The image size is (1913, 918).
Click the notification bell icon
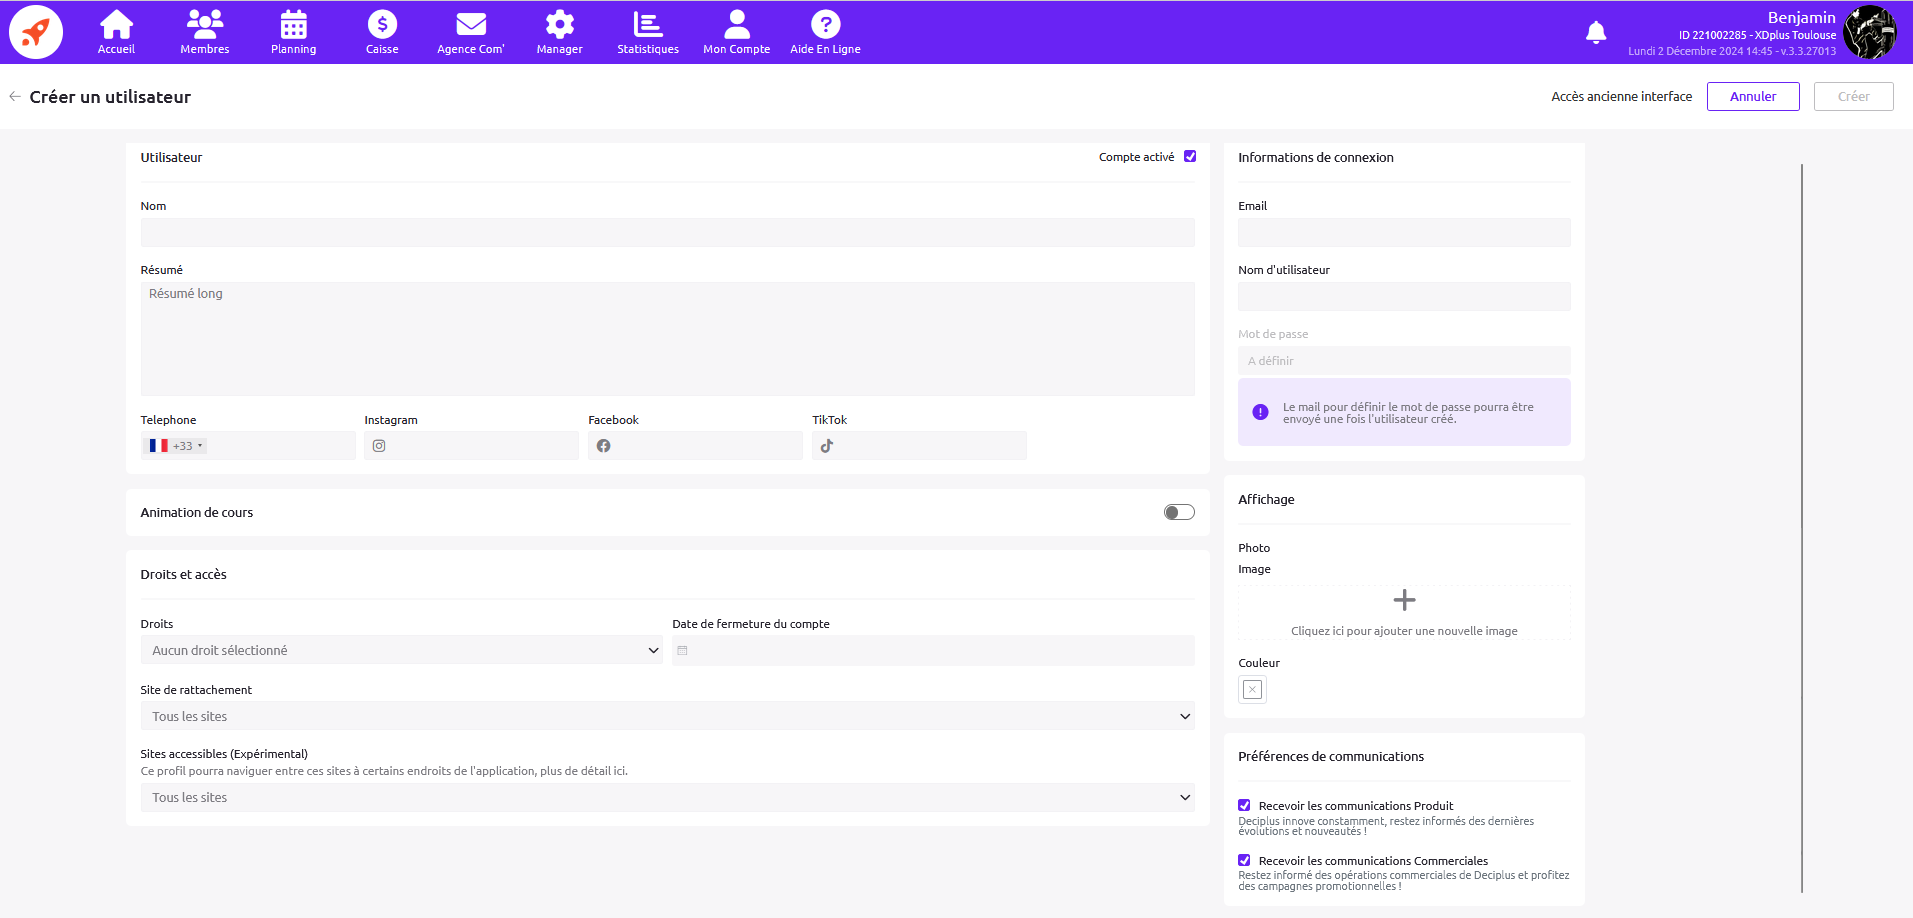(1596, 33)
